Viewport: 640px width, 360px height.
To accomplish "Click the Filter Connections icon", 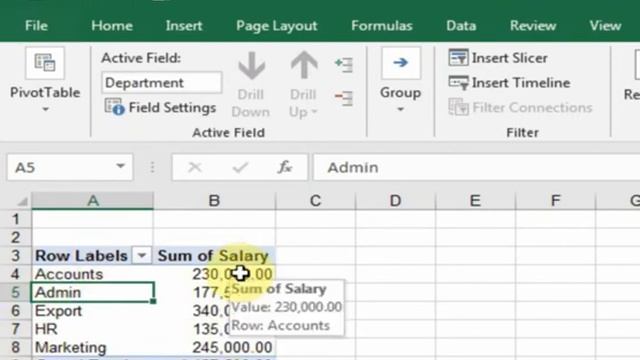I will (x=458, y=107).
